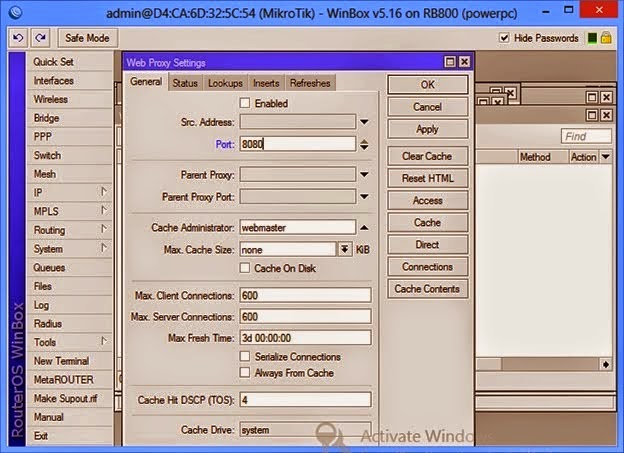Click the horizontal scrollbar in background window
Viewport: 624px width, 453px height.
pyautogui.click(x=550, y=364)
